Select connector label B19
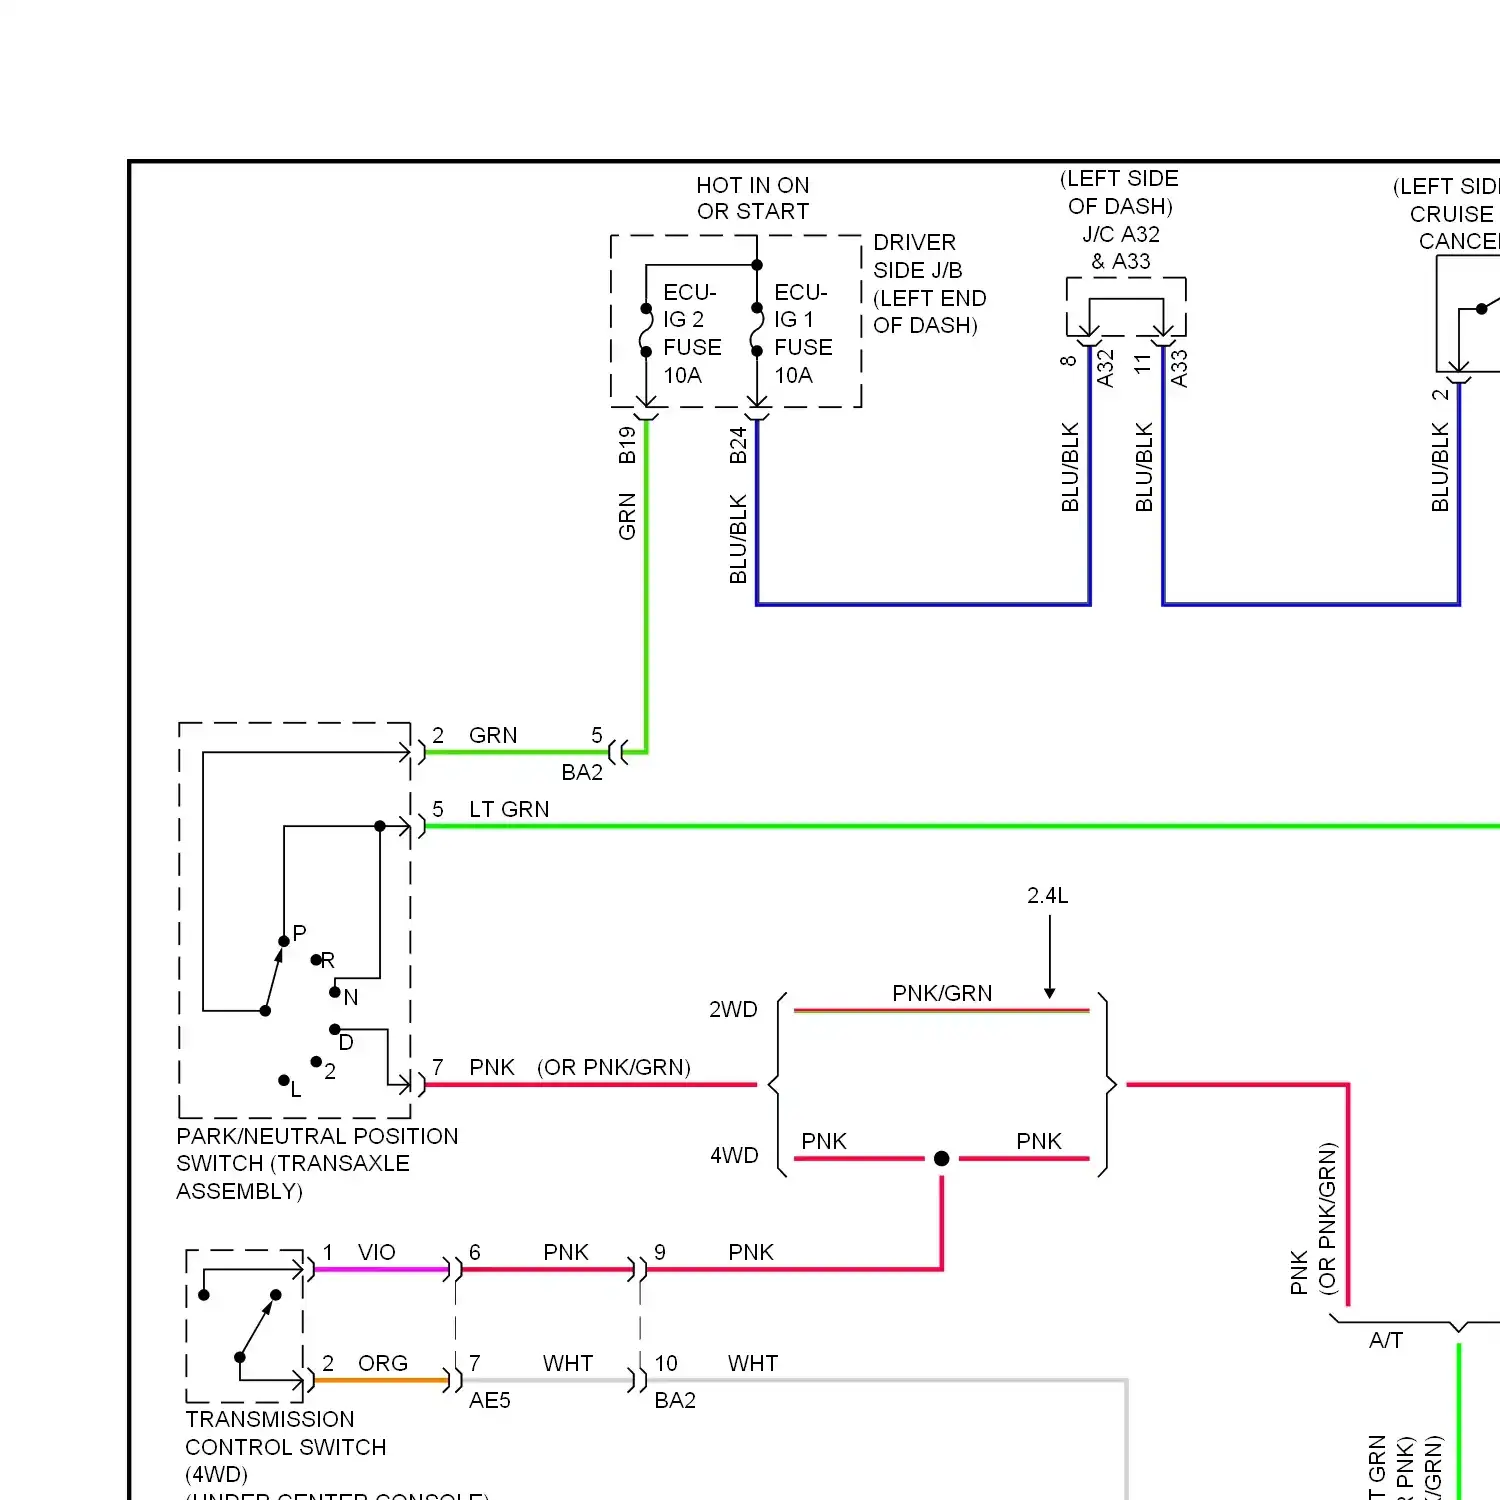 [627, 445]
